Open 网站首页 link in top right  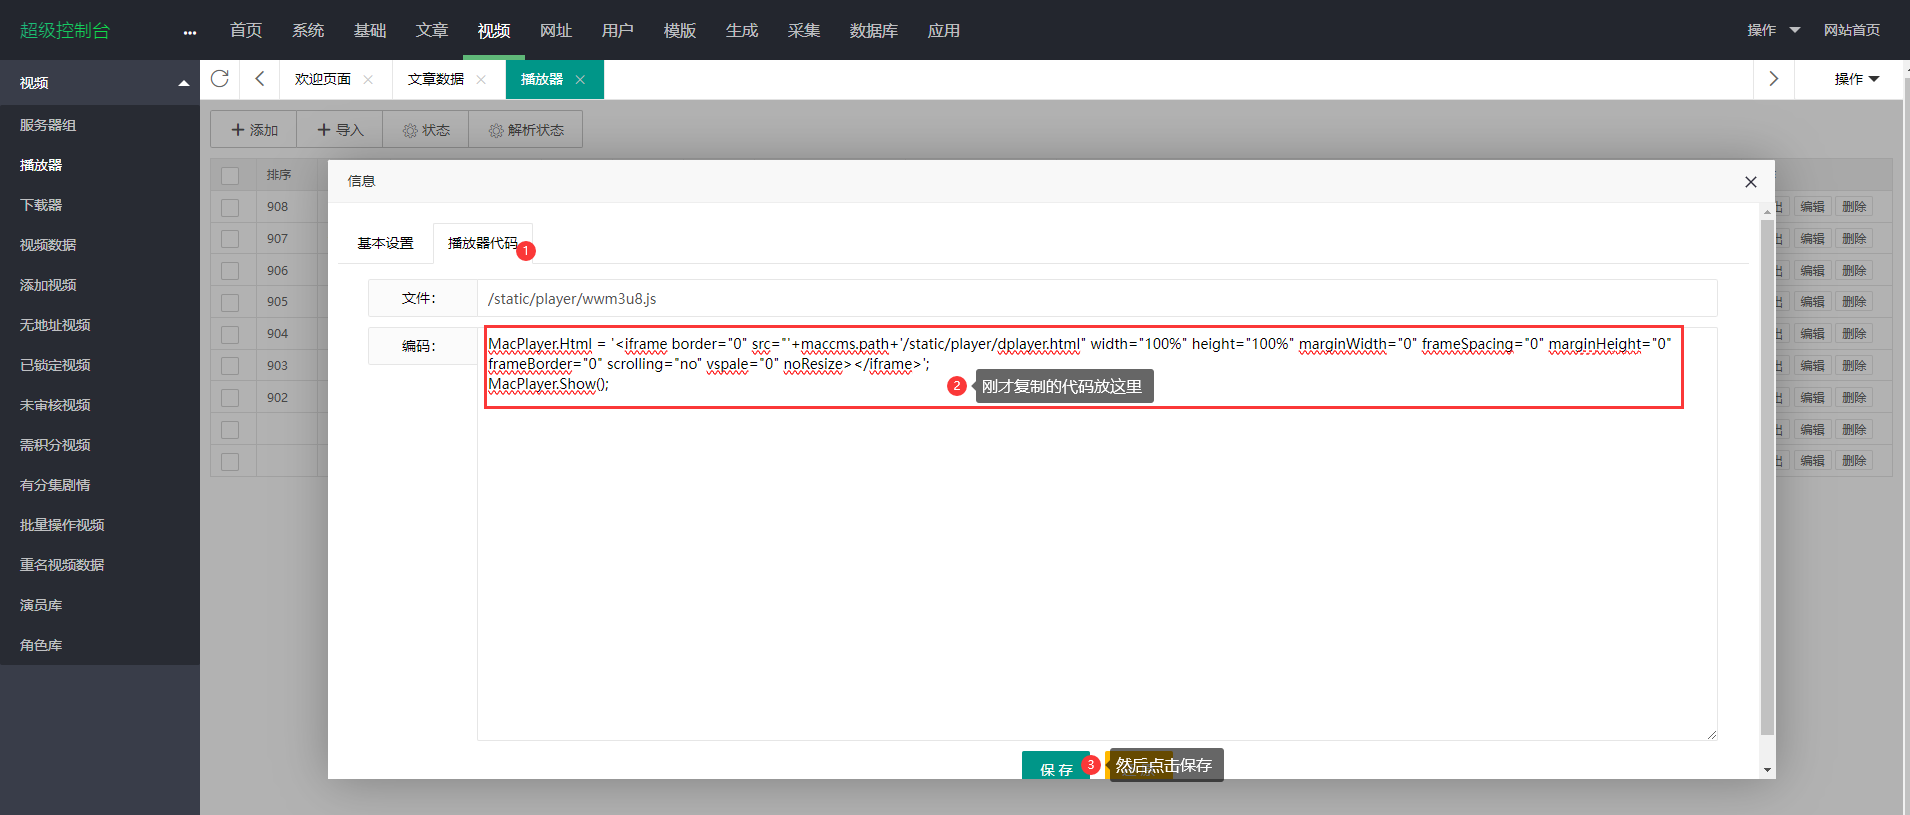(x=1851, y=30)
